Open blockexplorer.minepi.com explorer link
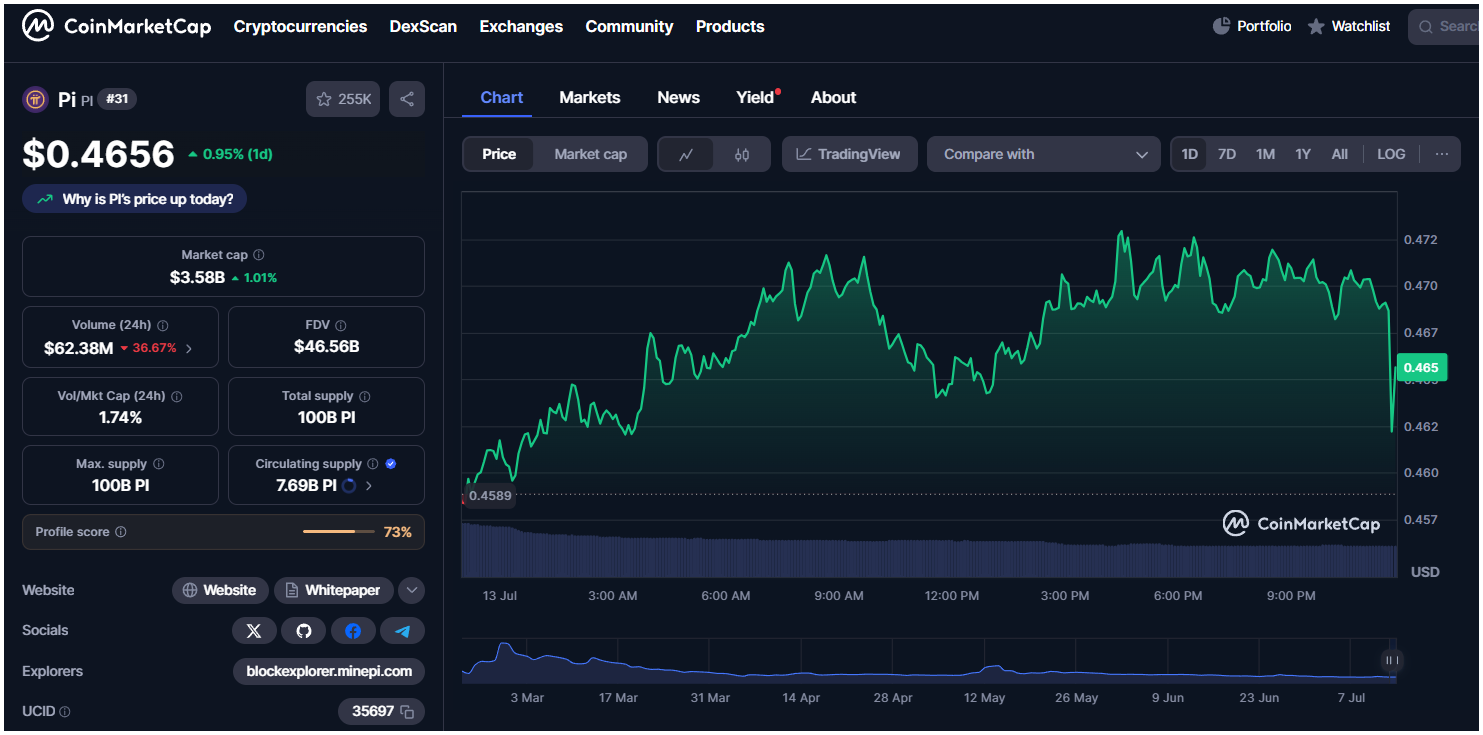 (329, 671)
